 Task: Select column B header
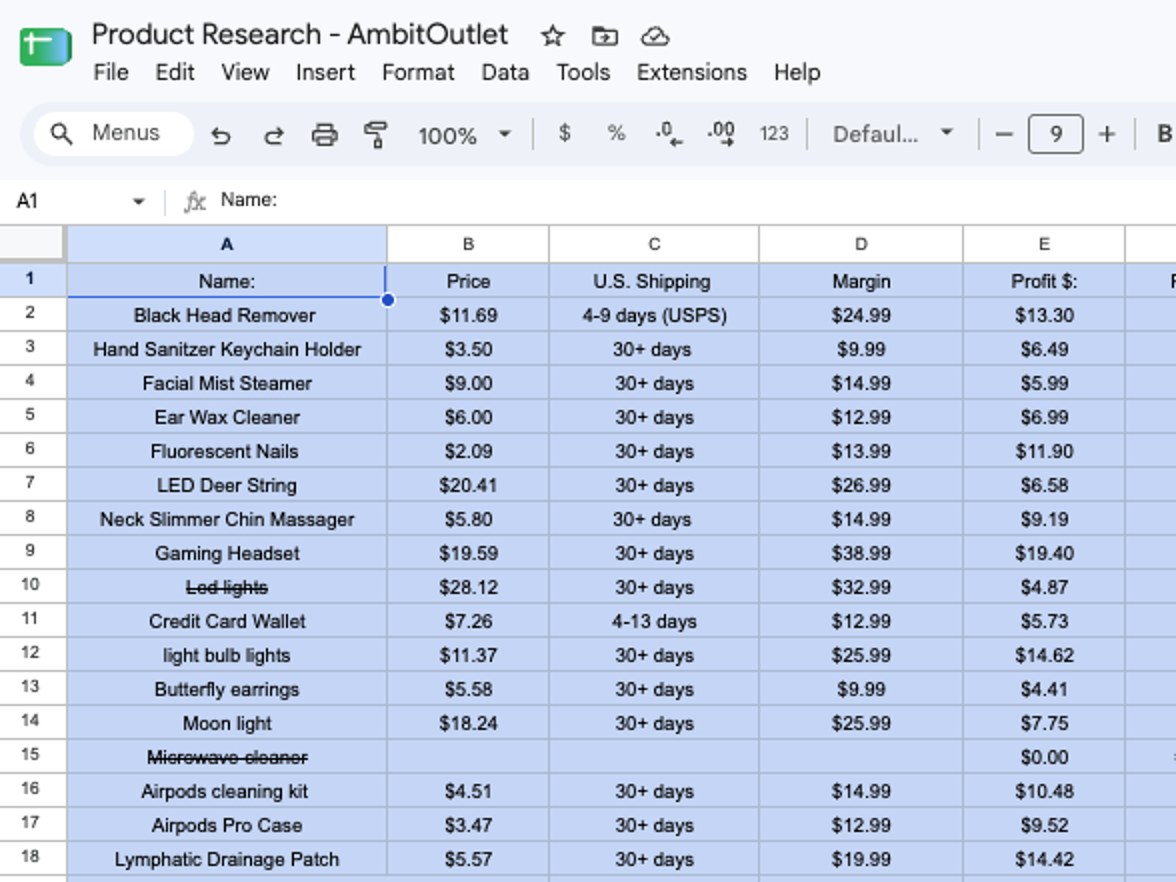coord(468,244)
